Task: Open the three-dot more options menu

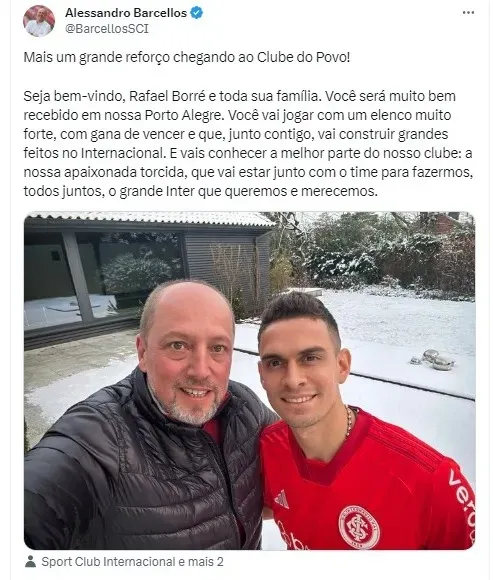Action: coord(468,13)
